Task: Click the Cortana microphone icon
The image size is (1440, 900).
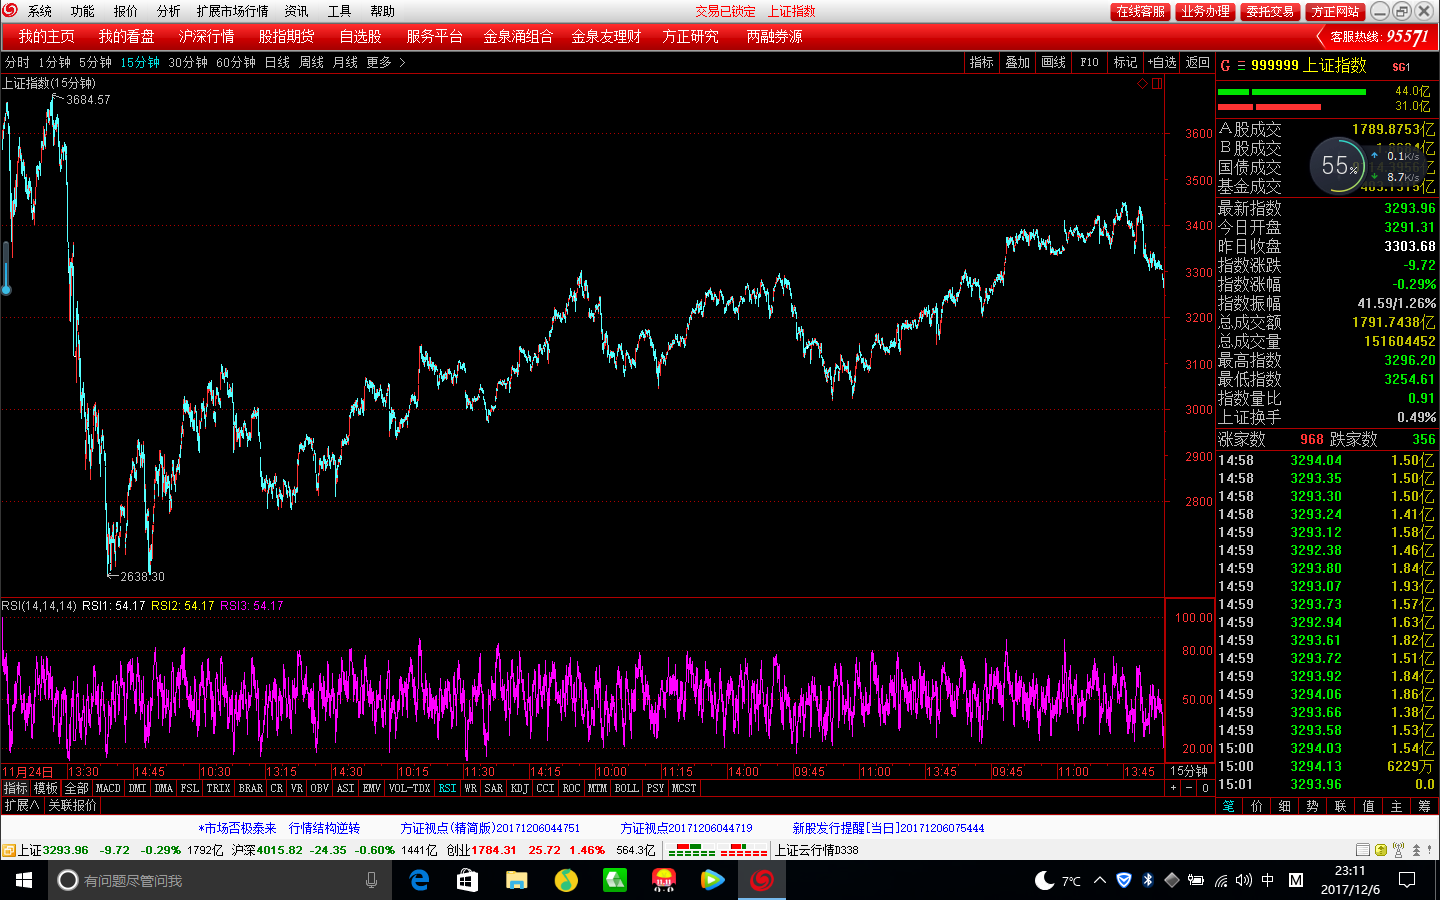Action: tap(371, 880)
